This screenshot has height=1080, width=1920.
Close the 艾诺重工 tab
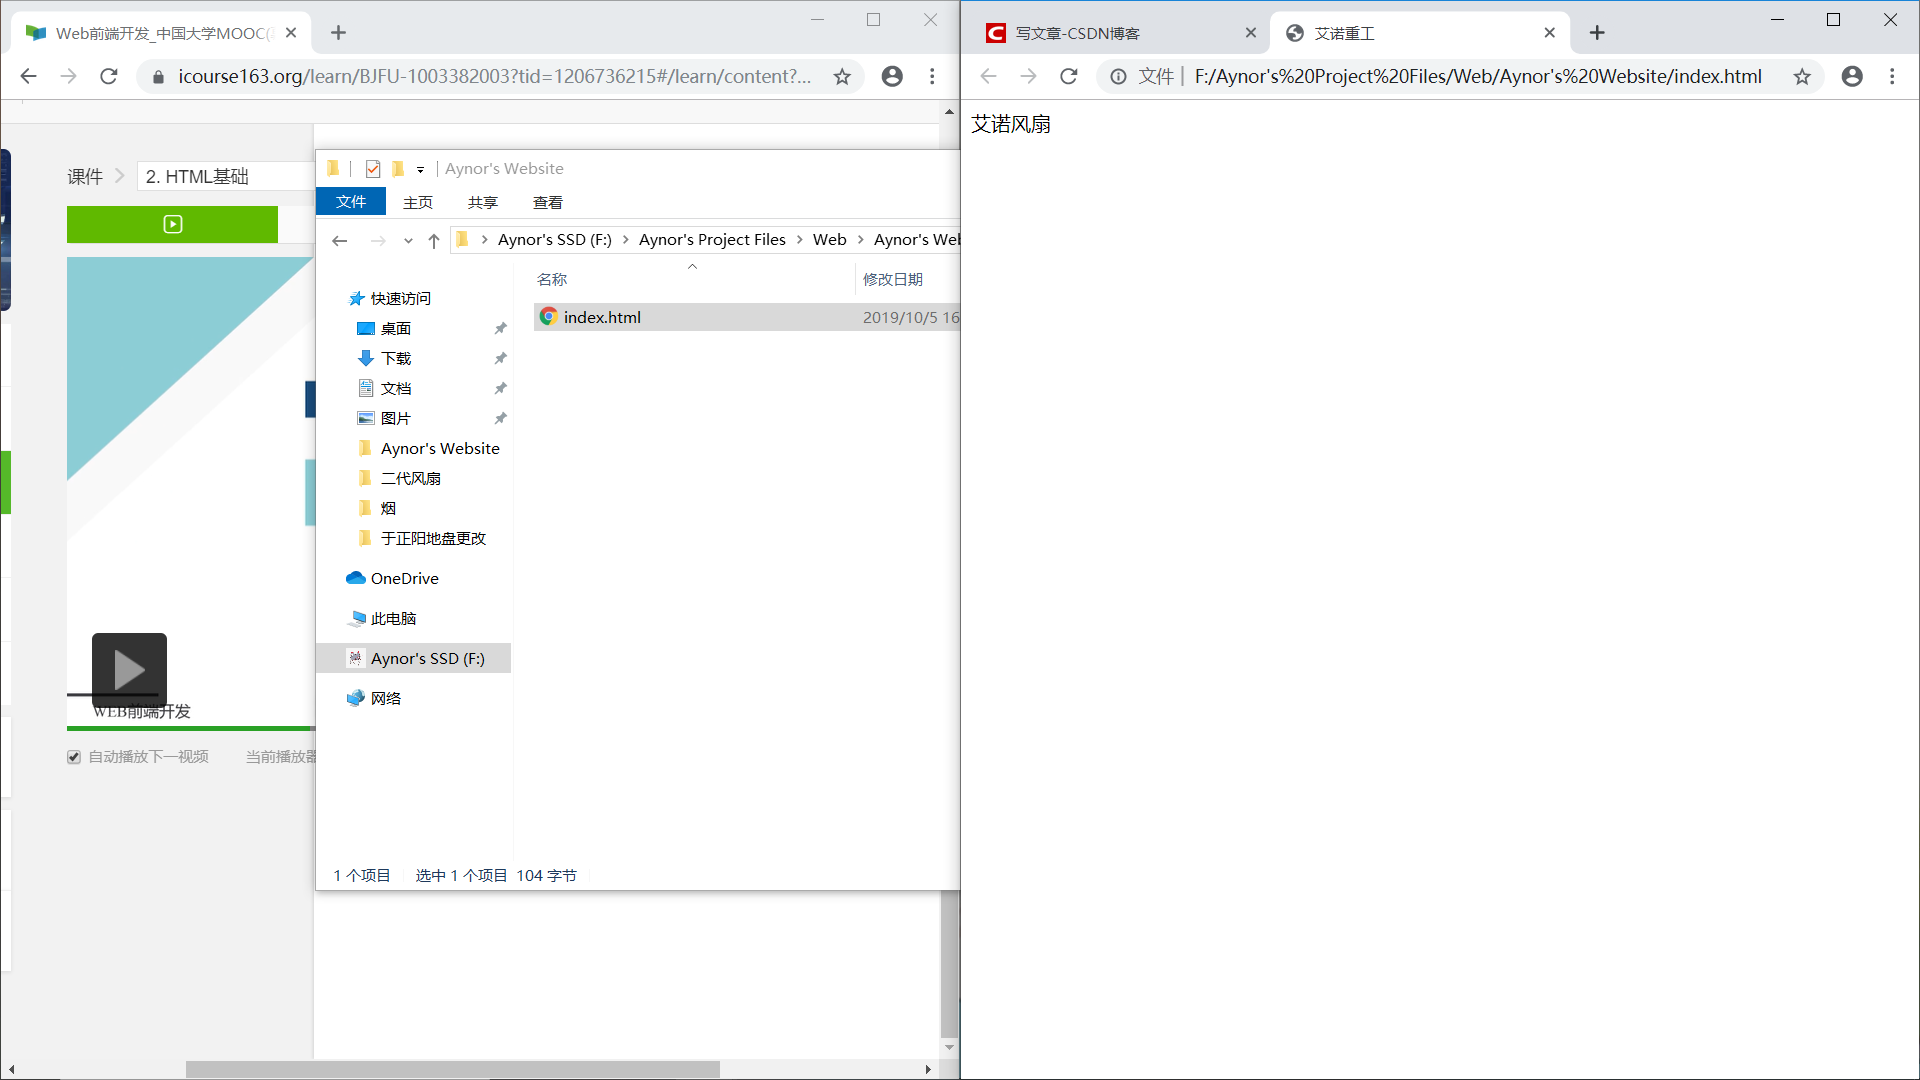1549,33
